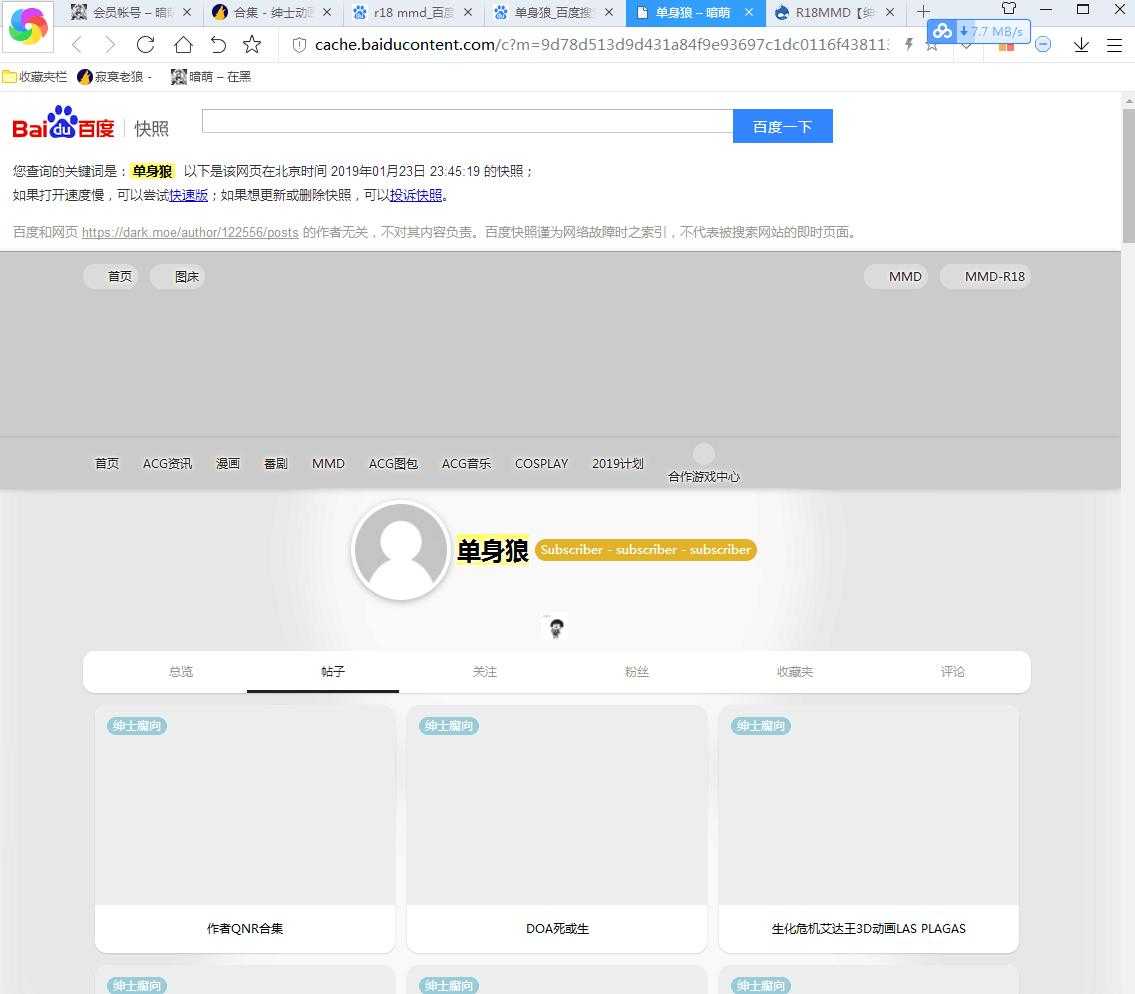
Task: Open 寂寞老狼 bookmark
Action: pos(114,77)
